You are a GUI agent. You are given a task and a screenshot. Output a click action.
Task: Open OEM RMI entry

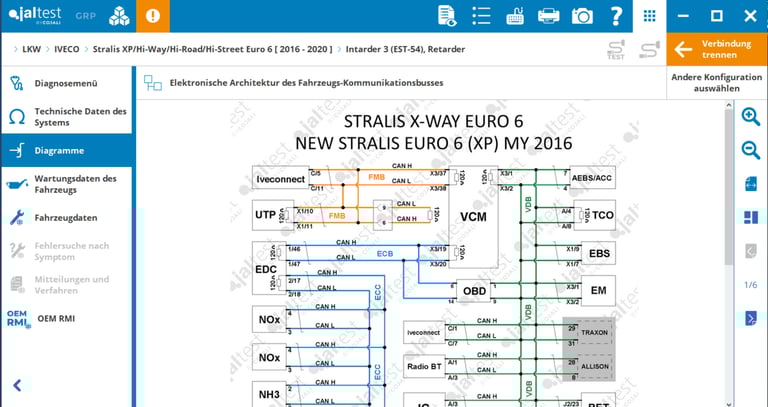[x=66, y=318]
